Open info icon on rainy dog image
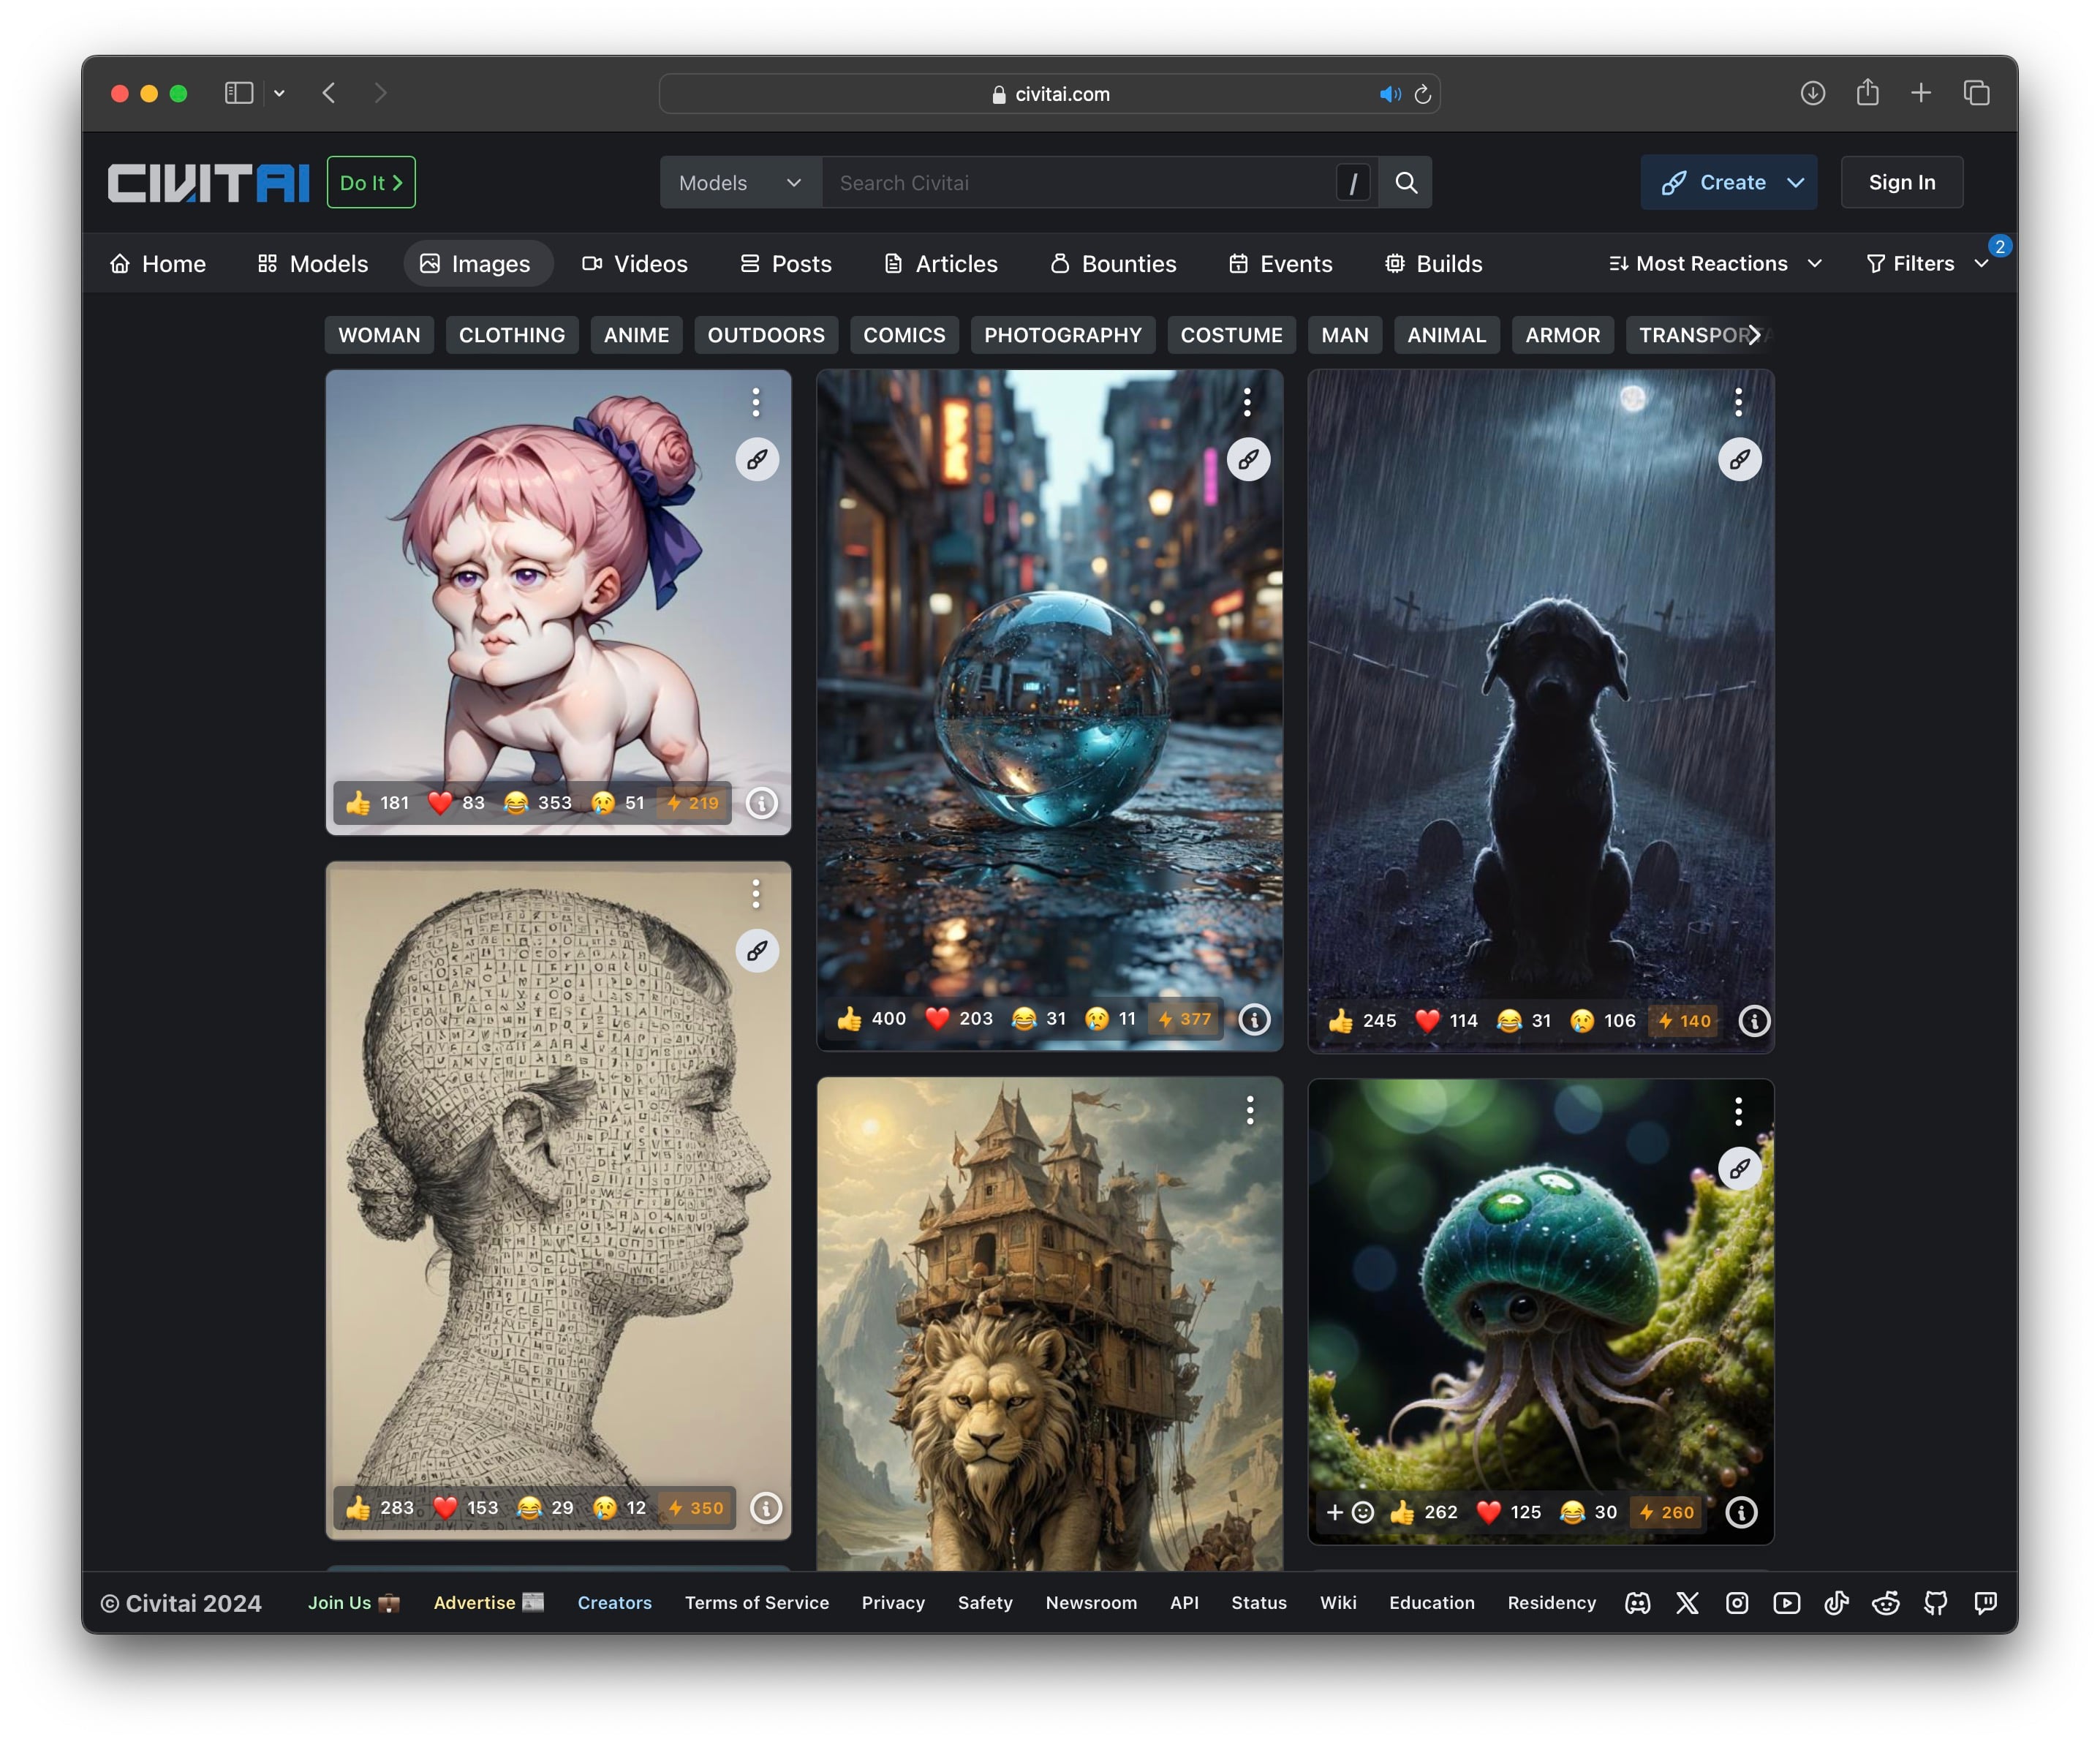Screen dimensions: 2100x1742 pos(1754,1021)
